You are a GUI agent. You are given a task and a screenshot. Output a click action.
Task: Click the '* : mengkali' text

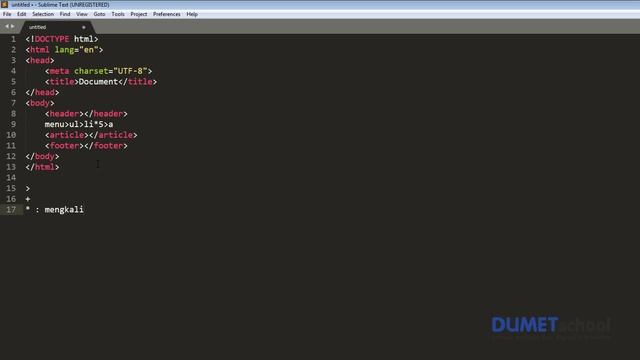pyautogui.click(x=54, y=209)
